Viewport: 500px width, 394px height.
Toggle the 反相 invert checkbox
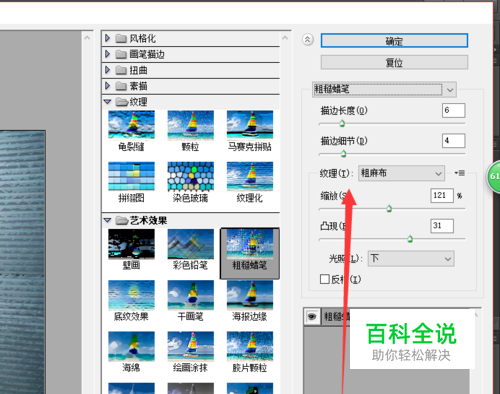325,279
